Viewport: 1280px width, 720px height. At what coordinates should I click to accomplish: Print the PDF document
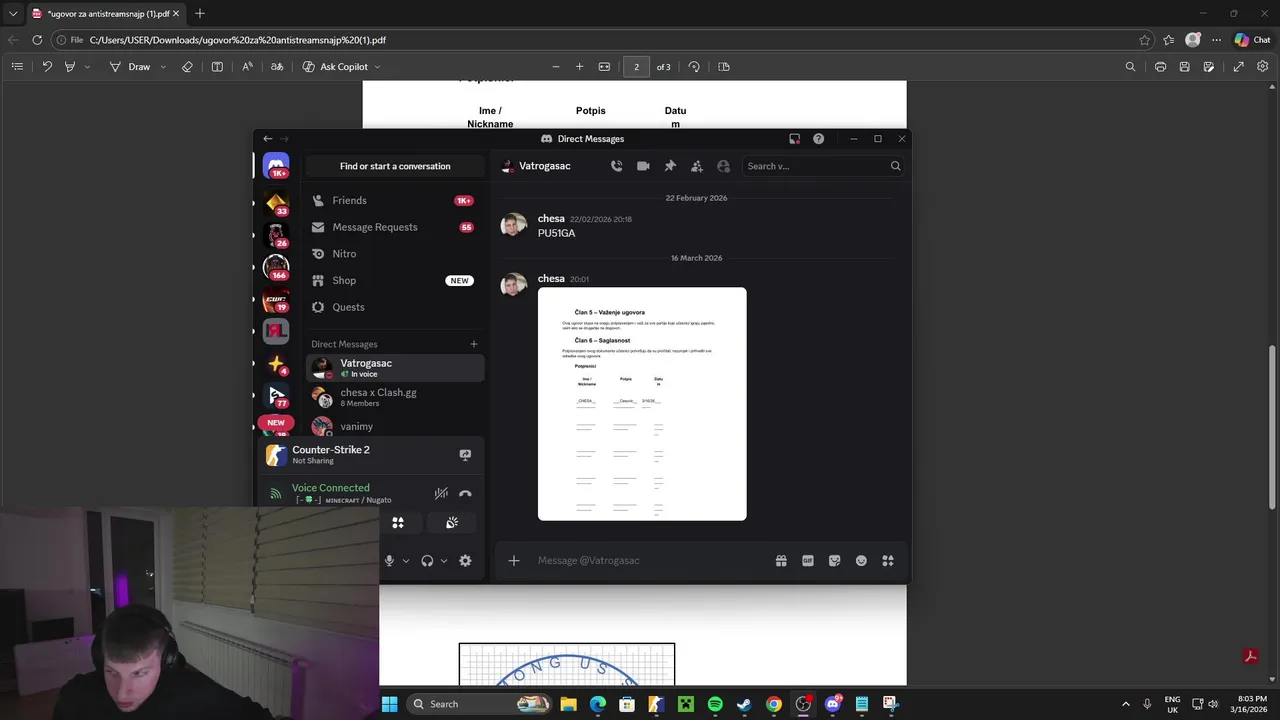click(1160, 67)
